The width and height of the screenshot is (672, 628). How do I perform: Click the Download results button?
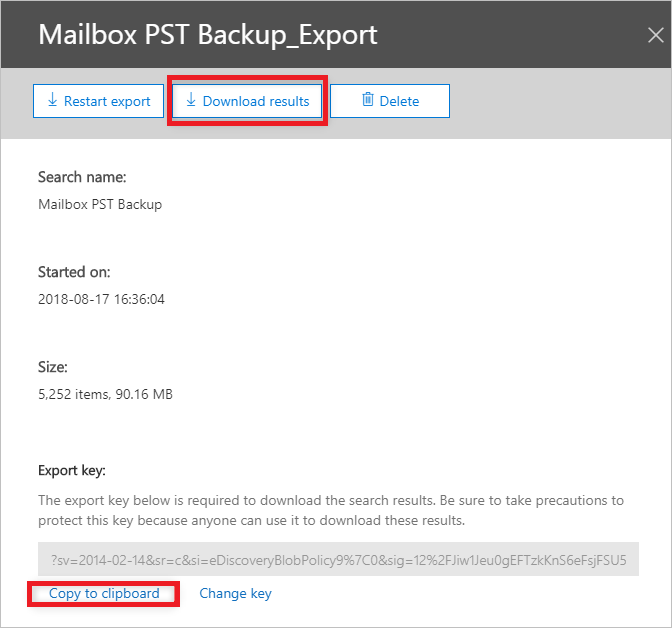(x=247, y=101)
